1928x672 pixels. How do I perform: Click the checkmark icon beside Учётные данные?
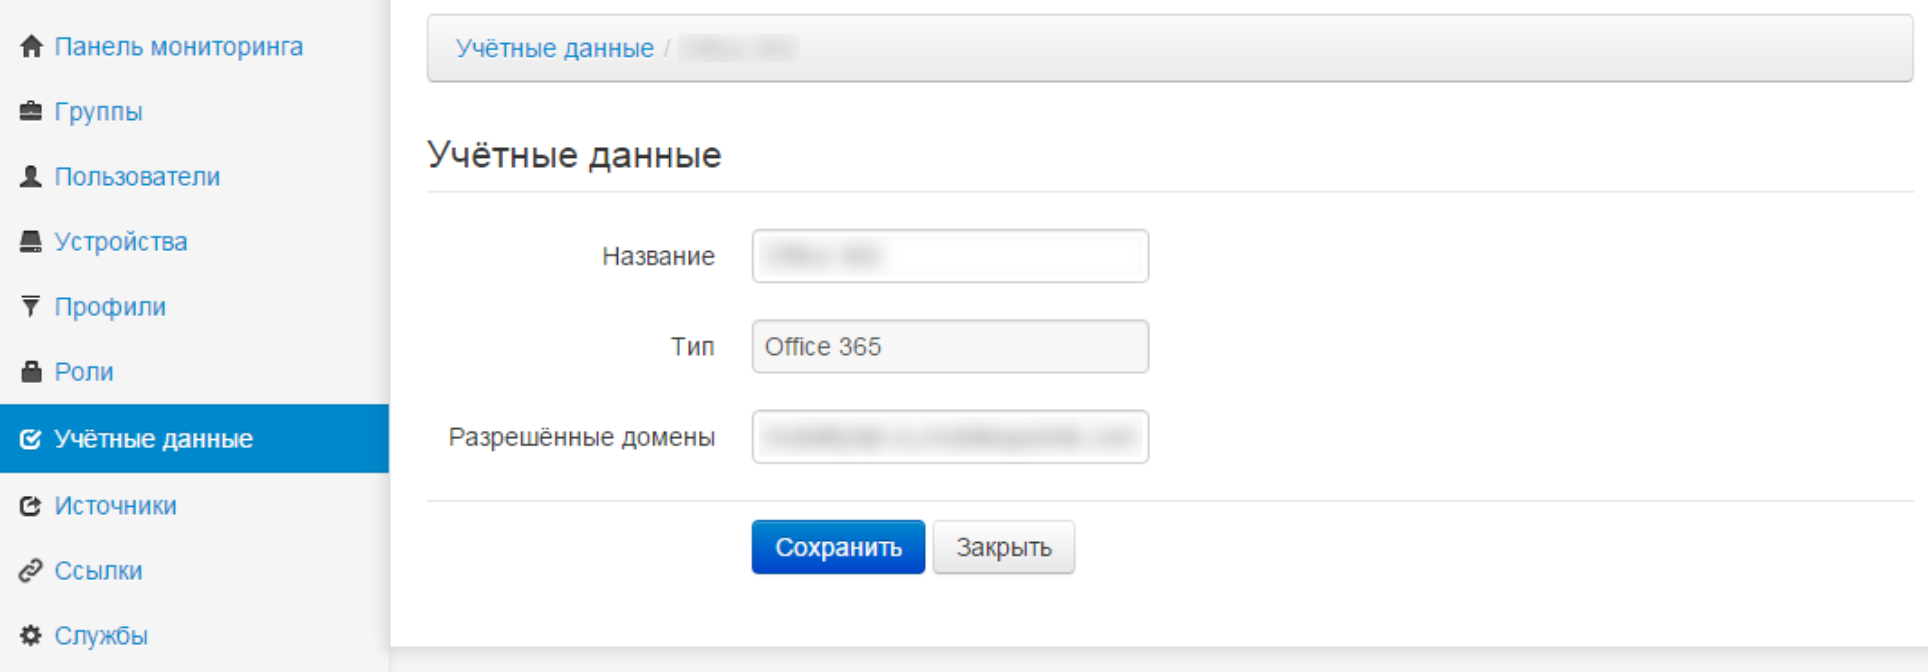pos(31,439)
